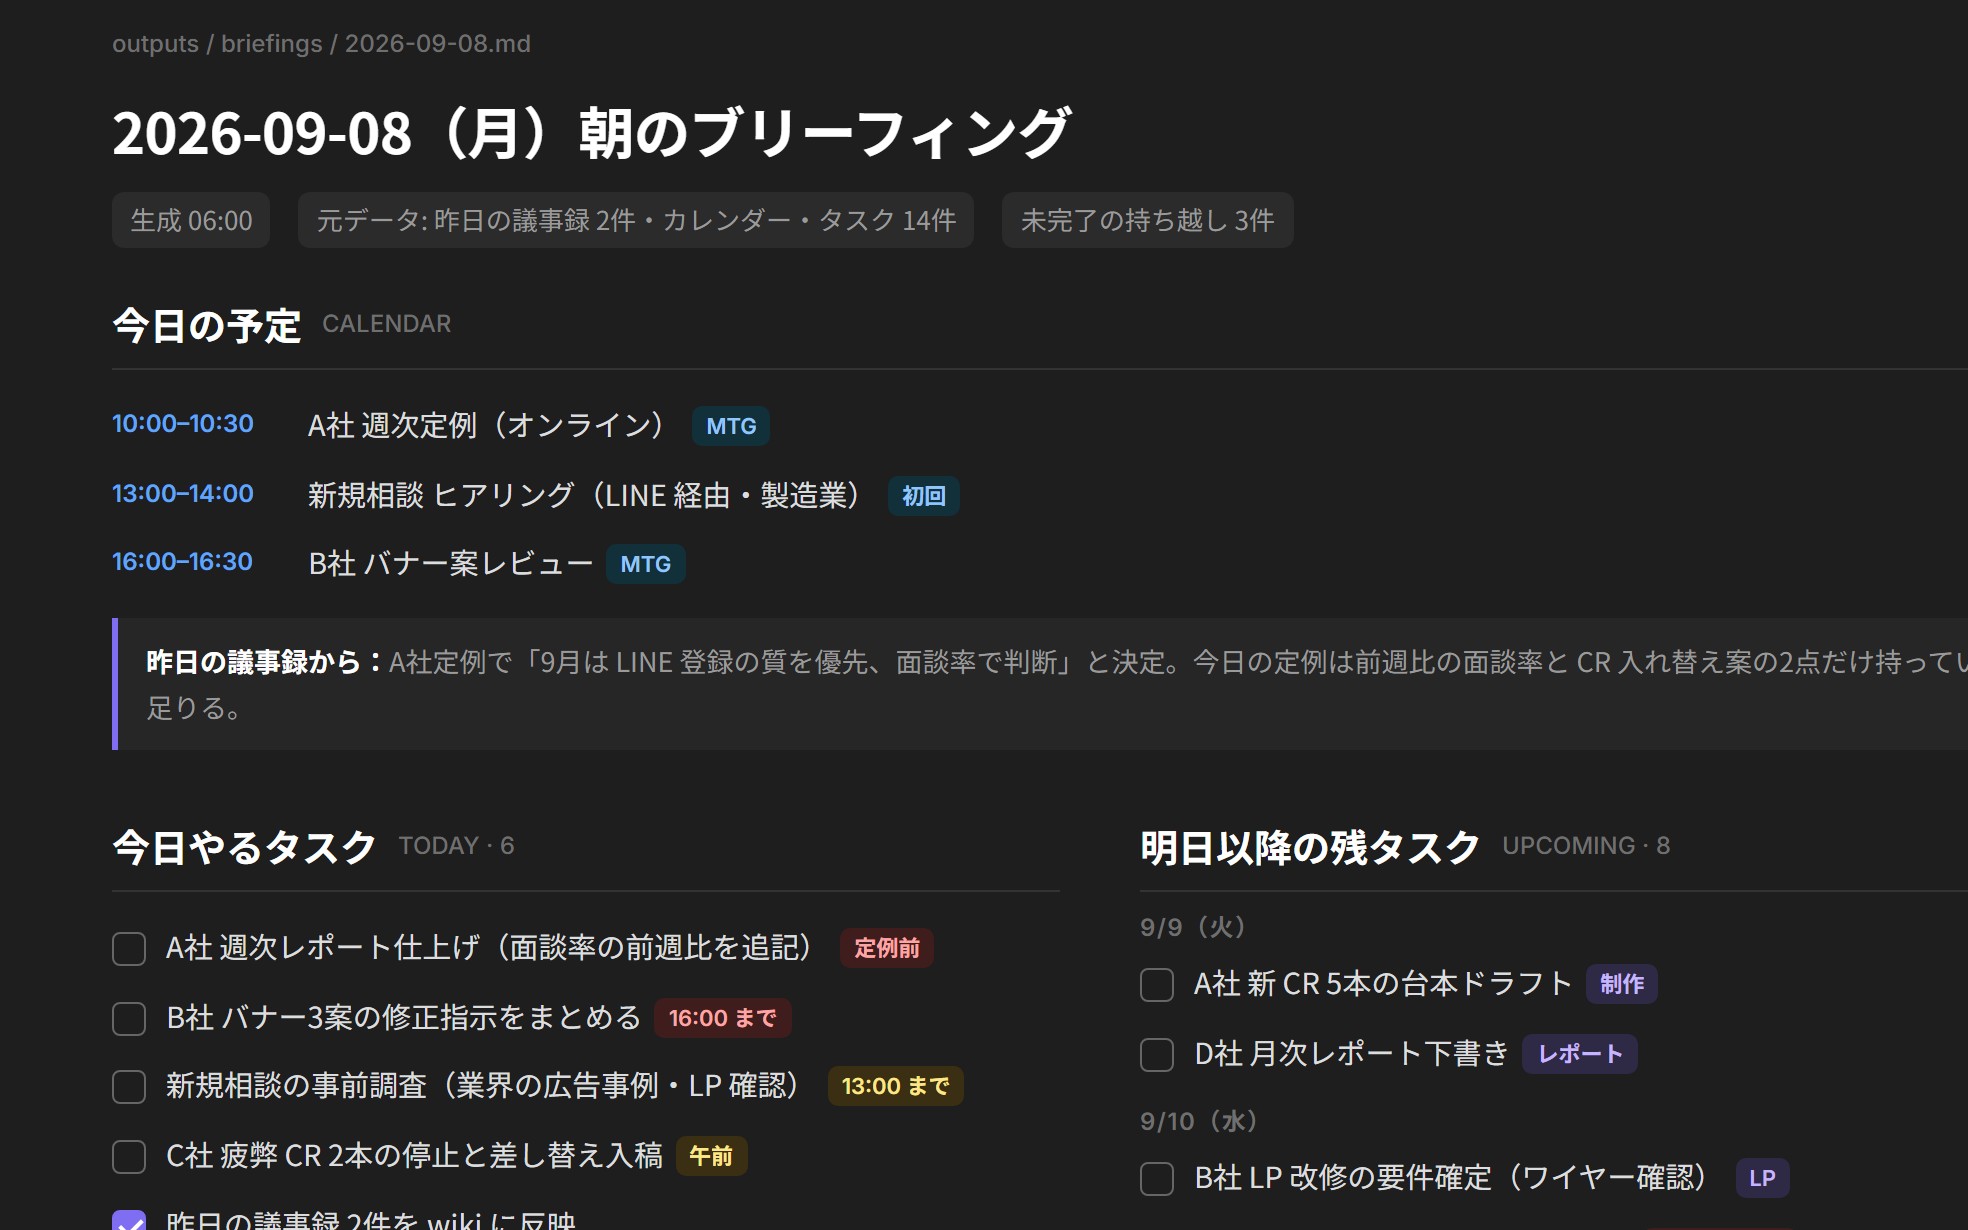Tick the B社 LP 改修の要件確定 checkbox

(1157, 1178)
